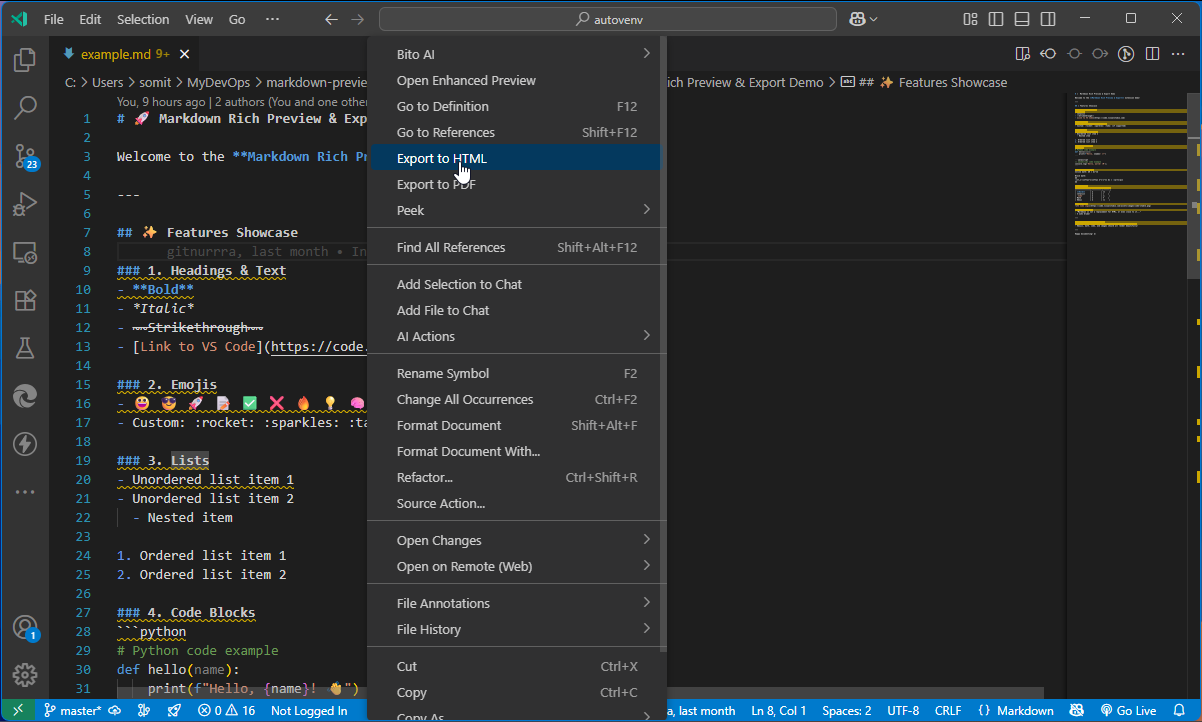
Task: Open the Explorer view in activity bar
Action: coord(25,60)
